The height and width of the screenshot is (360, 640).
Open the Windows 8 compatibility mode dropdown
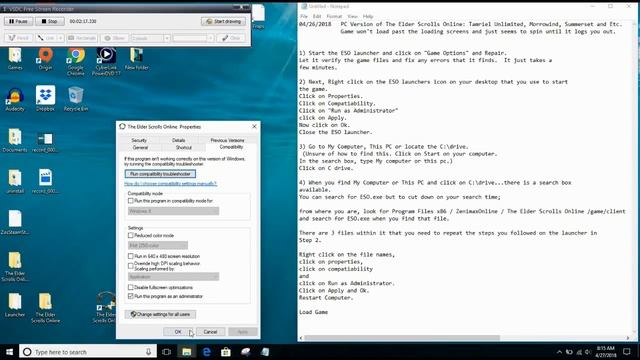tap(173, 211)
